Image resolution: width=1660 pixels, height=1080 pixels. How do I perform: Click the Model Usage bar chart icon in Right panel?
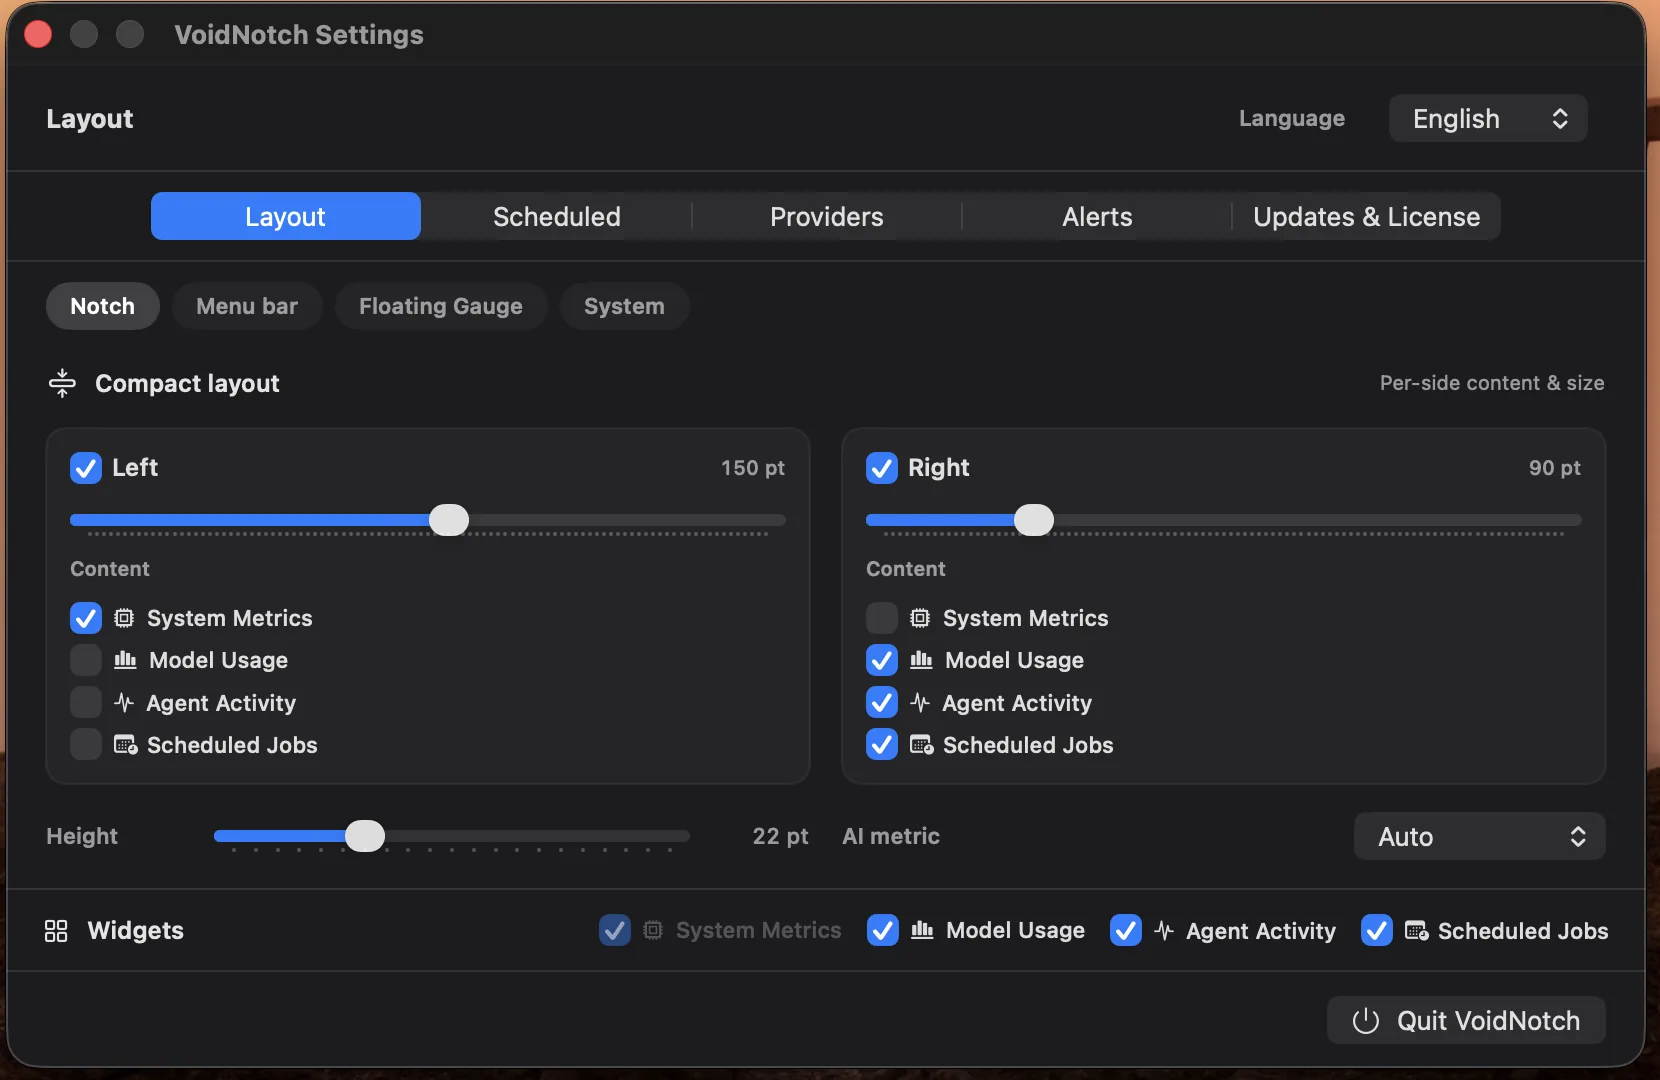pos(921,660)
